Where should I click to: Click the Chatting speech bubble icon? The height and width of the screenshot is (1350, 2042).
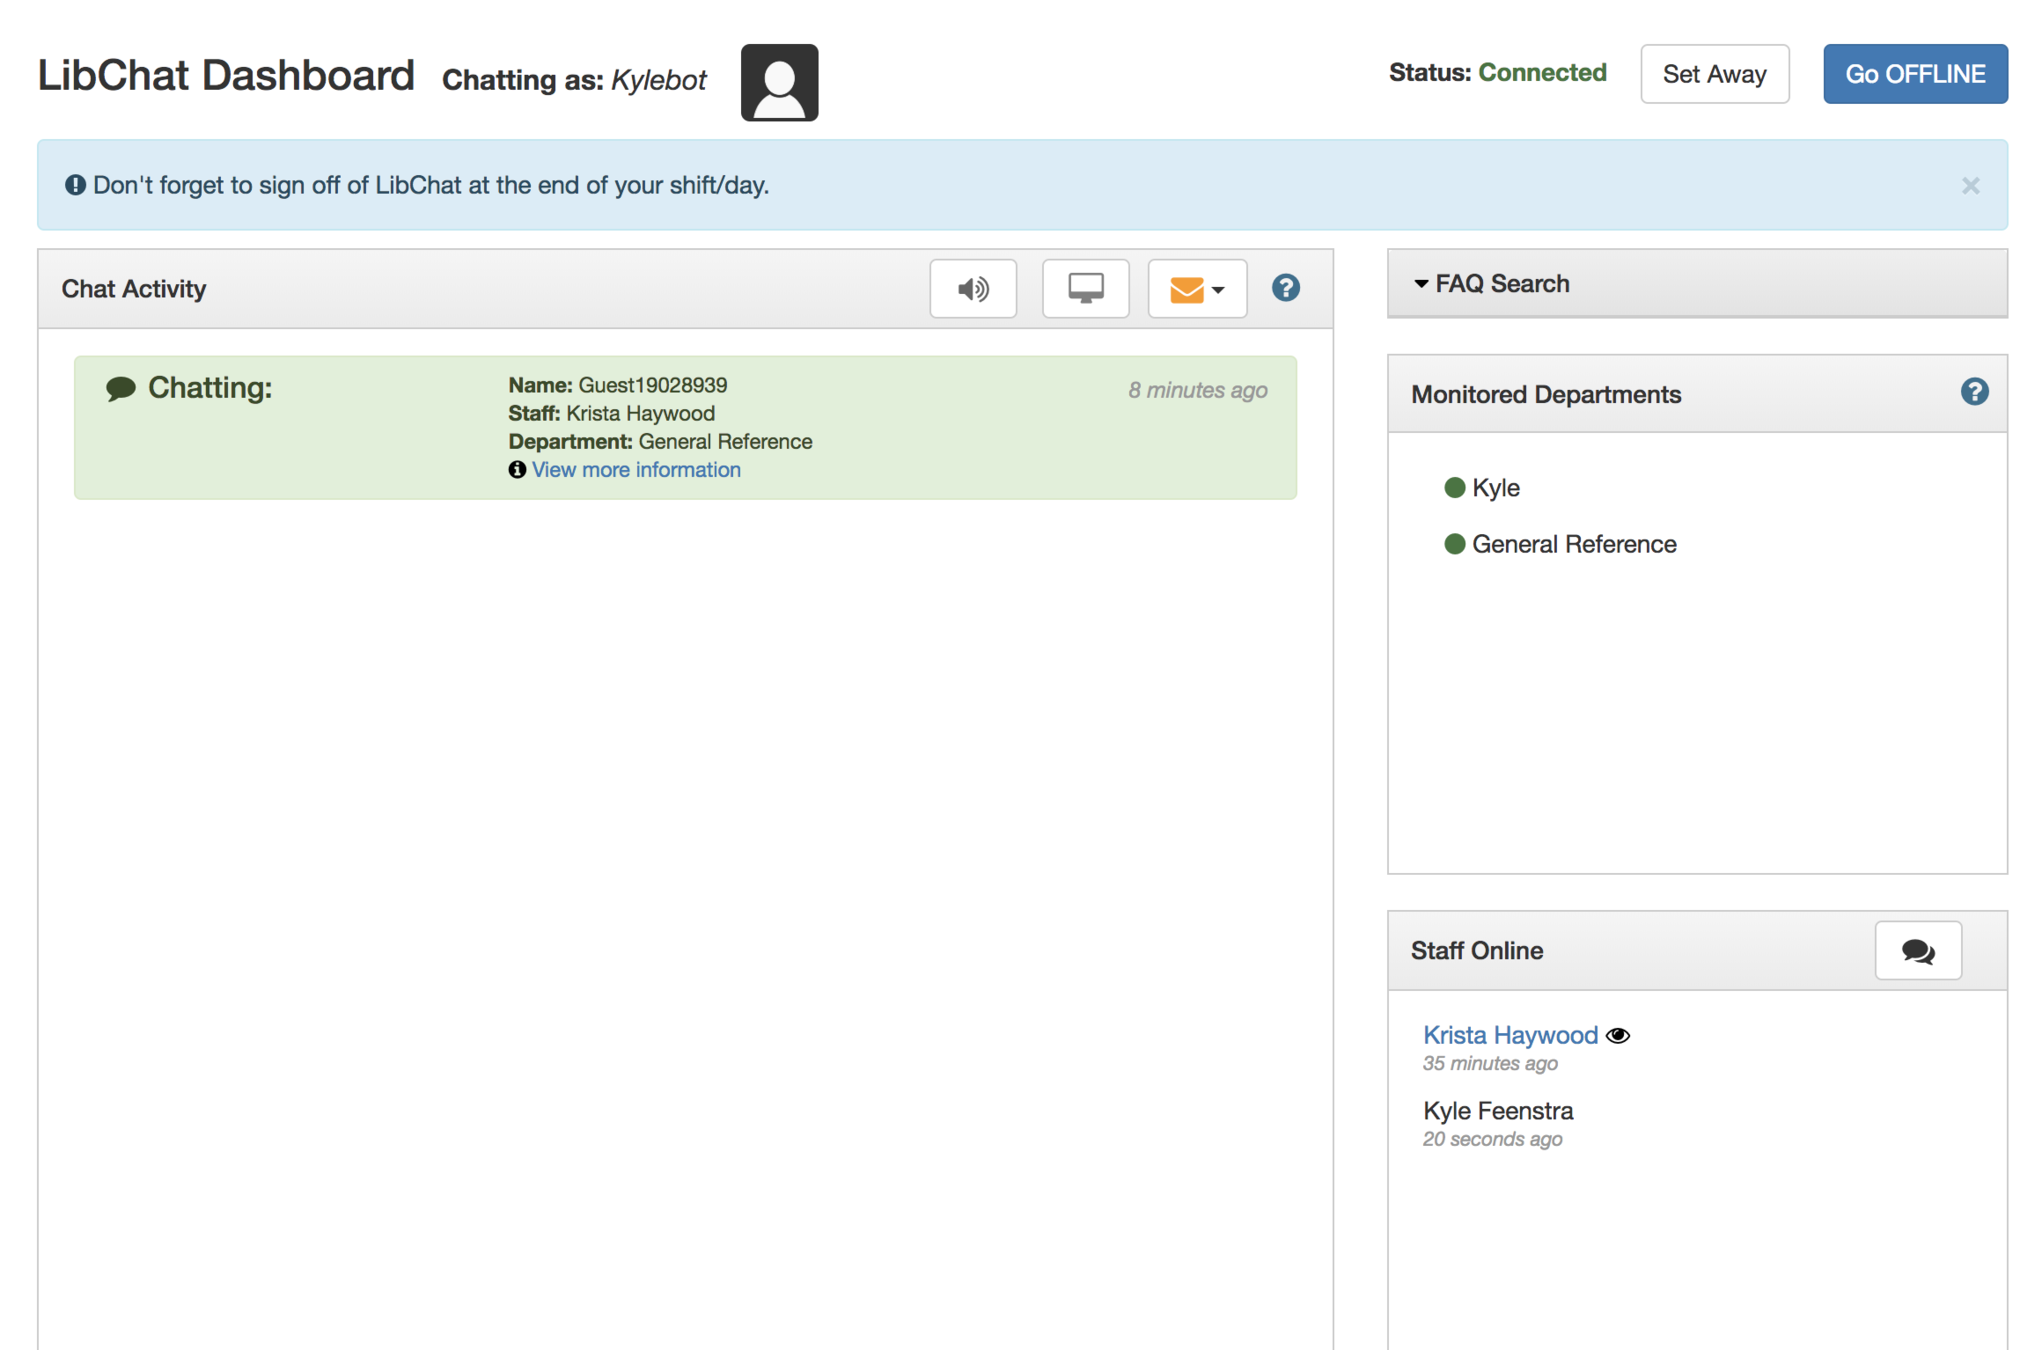(x=121, y=388)
